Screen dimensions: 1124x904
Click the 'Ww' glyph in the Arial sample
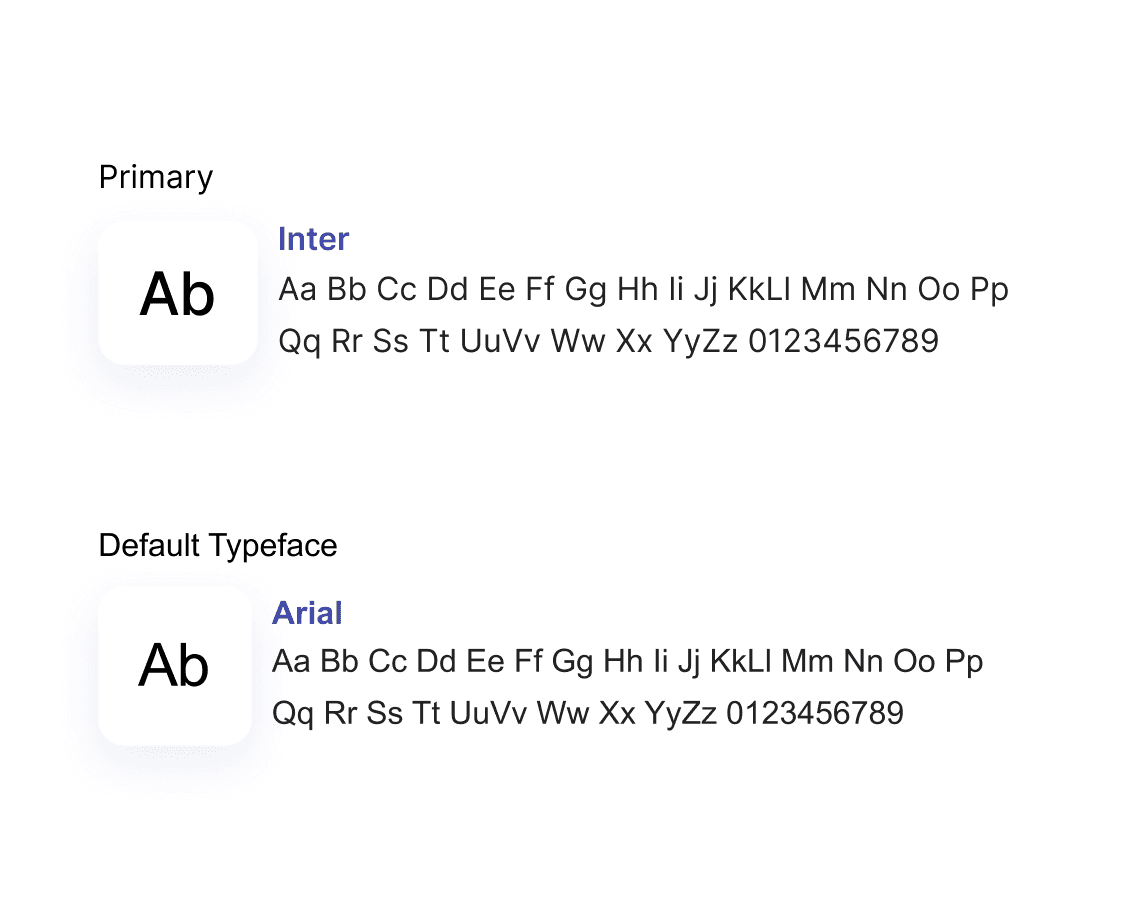point(563,713)
